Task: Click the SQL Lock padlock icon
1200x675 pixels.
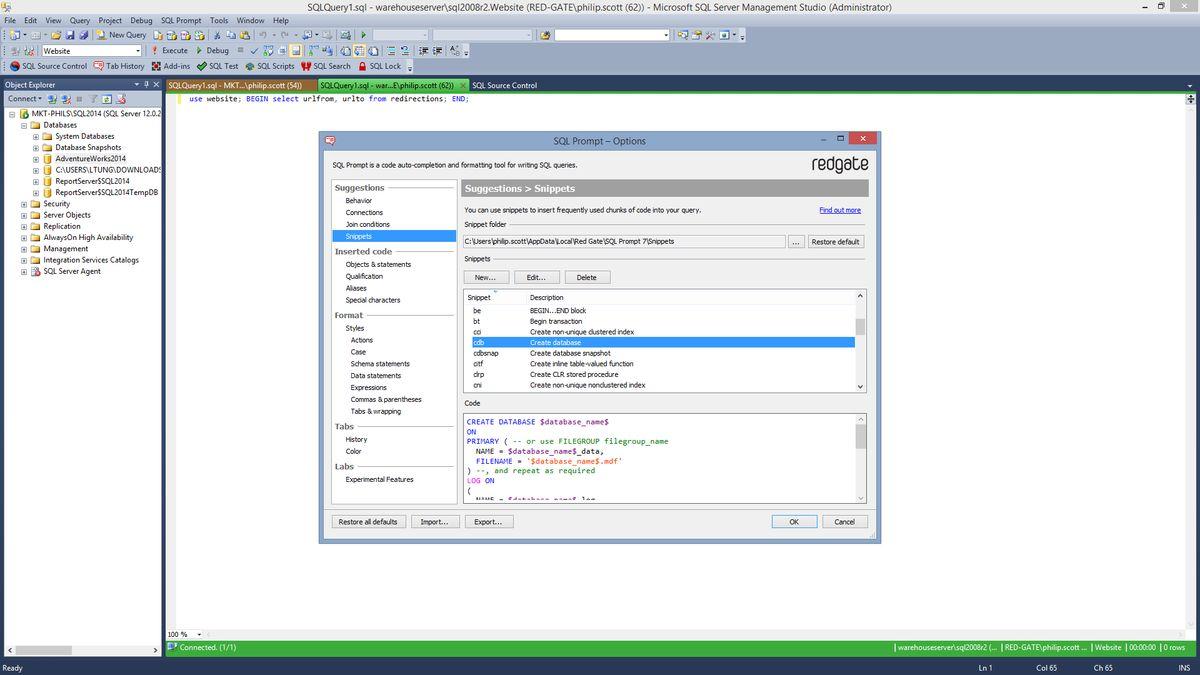Action: [363, 66]
